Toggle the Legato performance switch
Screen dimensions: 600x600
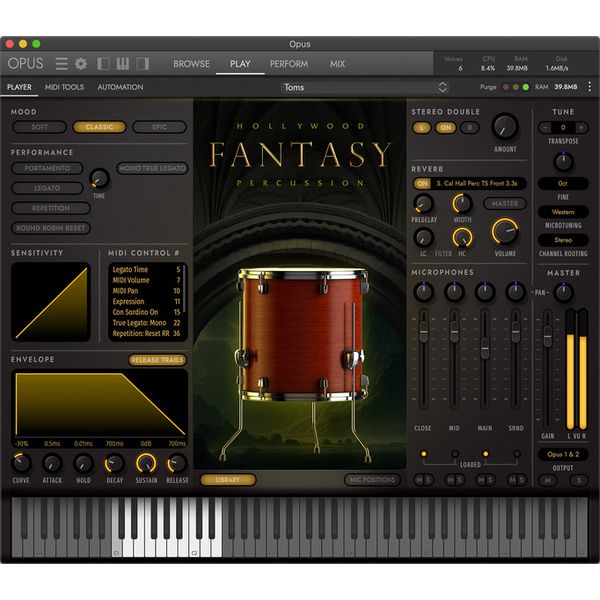pos(47,188)
